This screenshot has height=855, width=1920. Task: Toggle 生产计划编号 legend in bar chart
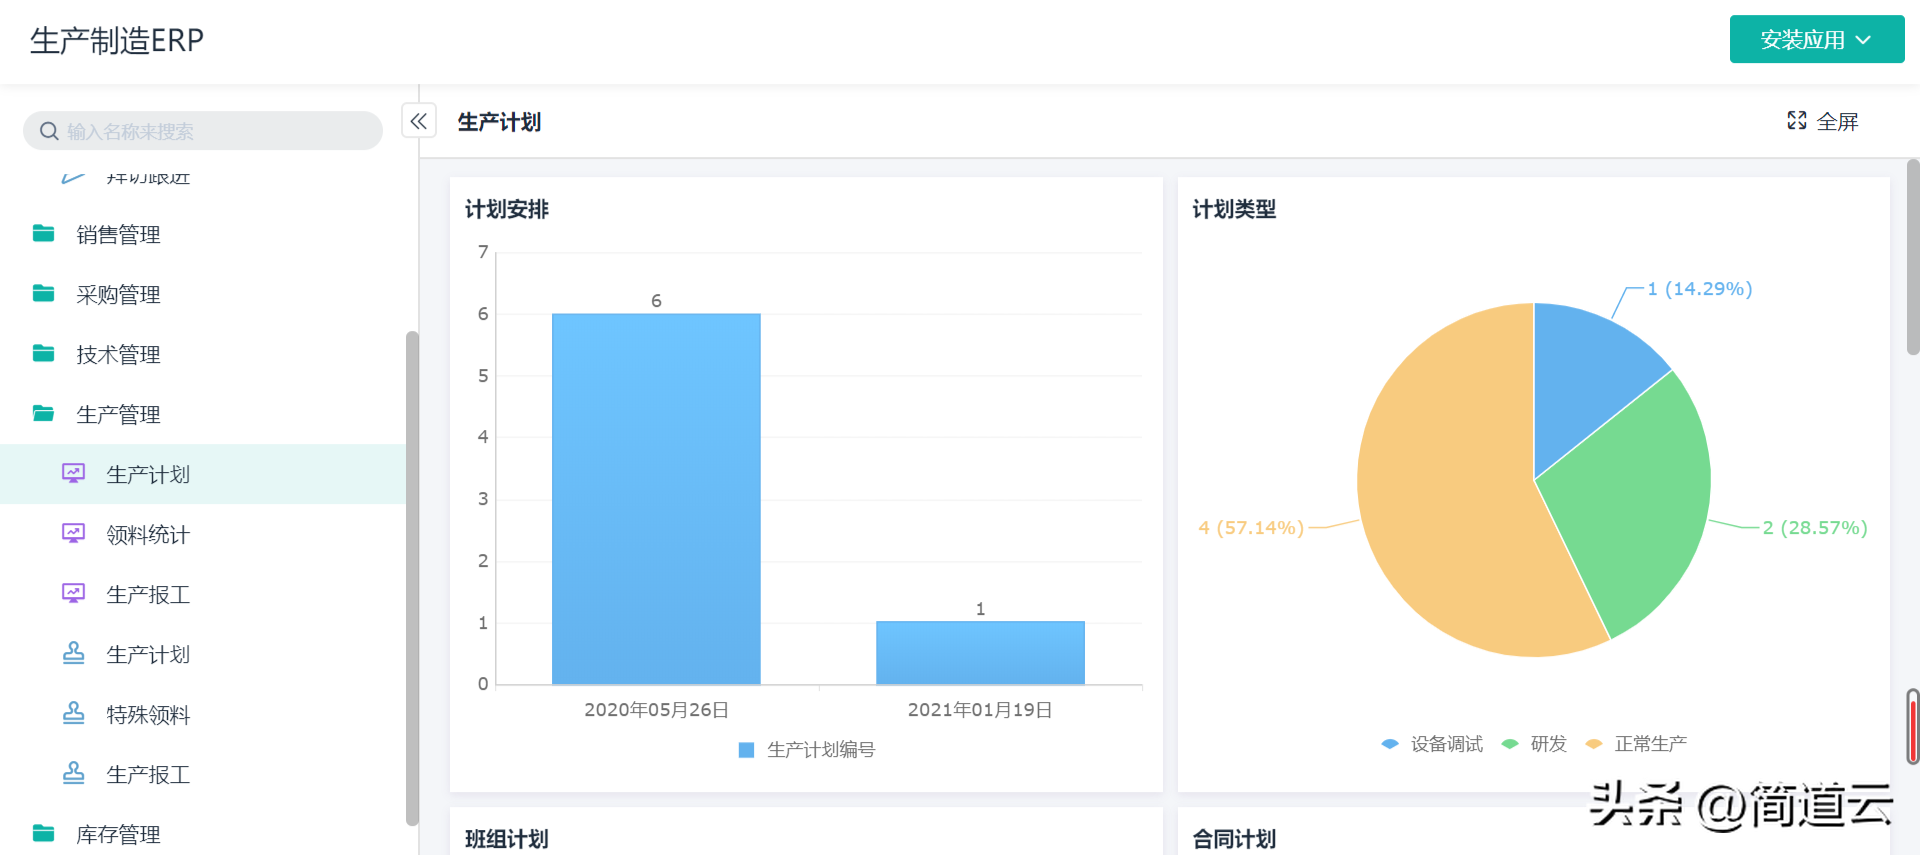click(x=807, y=750)
